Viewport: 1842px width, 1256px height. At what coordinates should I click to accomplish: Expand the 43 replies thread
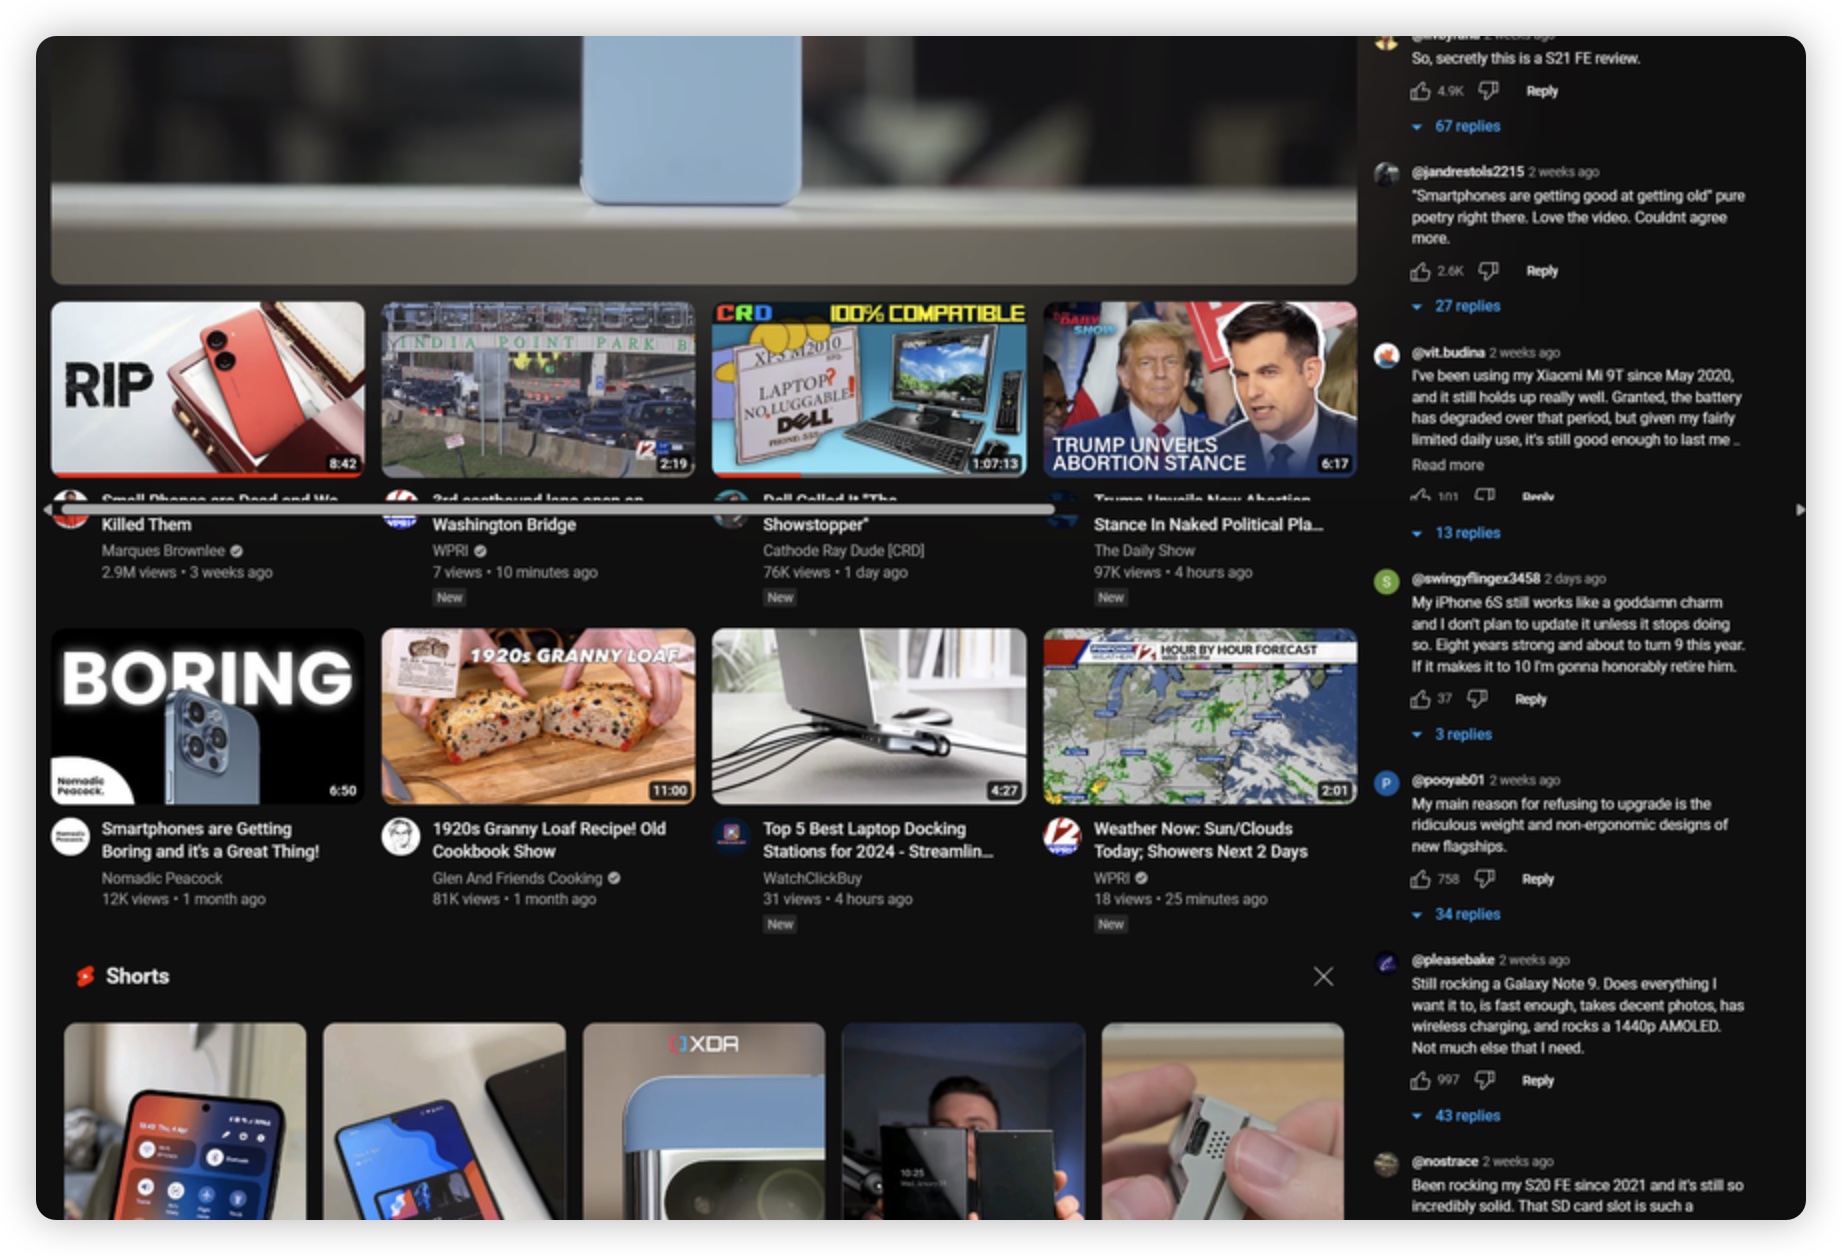click(x=1456, y=1116)
